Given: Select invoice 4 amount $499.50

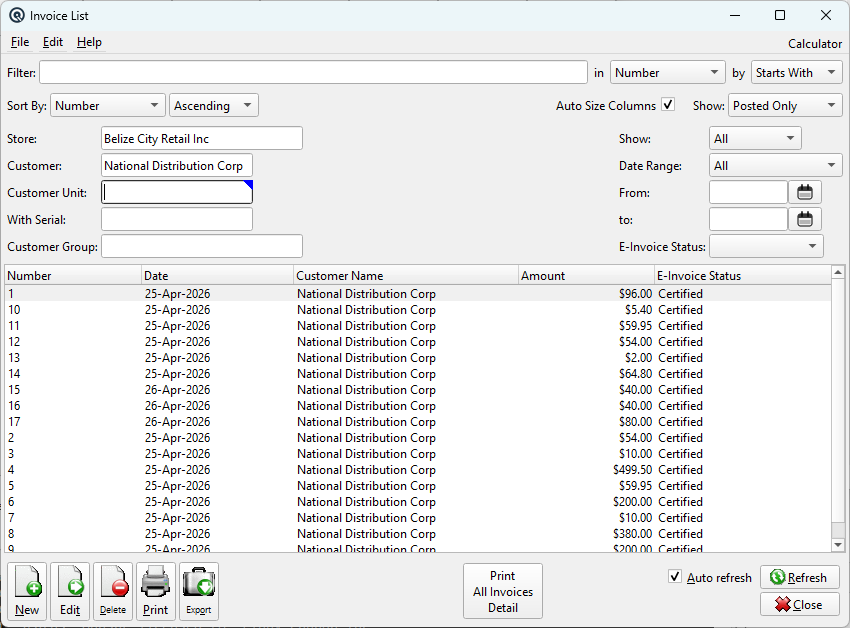Looking at the screenshot, I should point(417,470).
